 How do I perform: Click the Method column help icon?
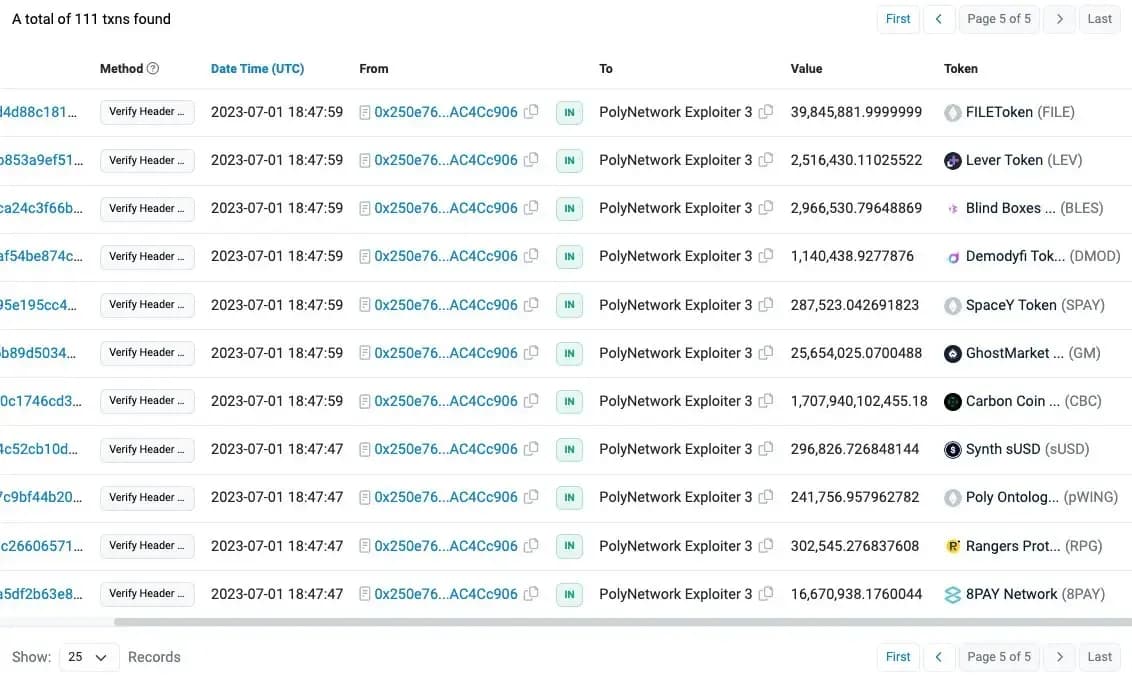tap(153, 69)
